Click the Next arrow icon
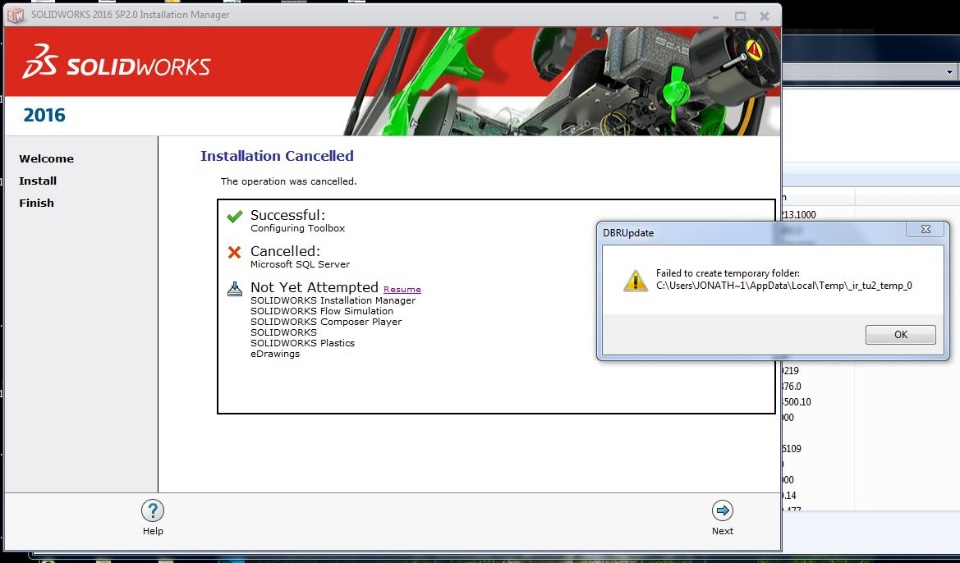The width and height of the screenshot is (960, 563). (722, 510)
